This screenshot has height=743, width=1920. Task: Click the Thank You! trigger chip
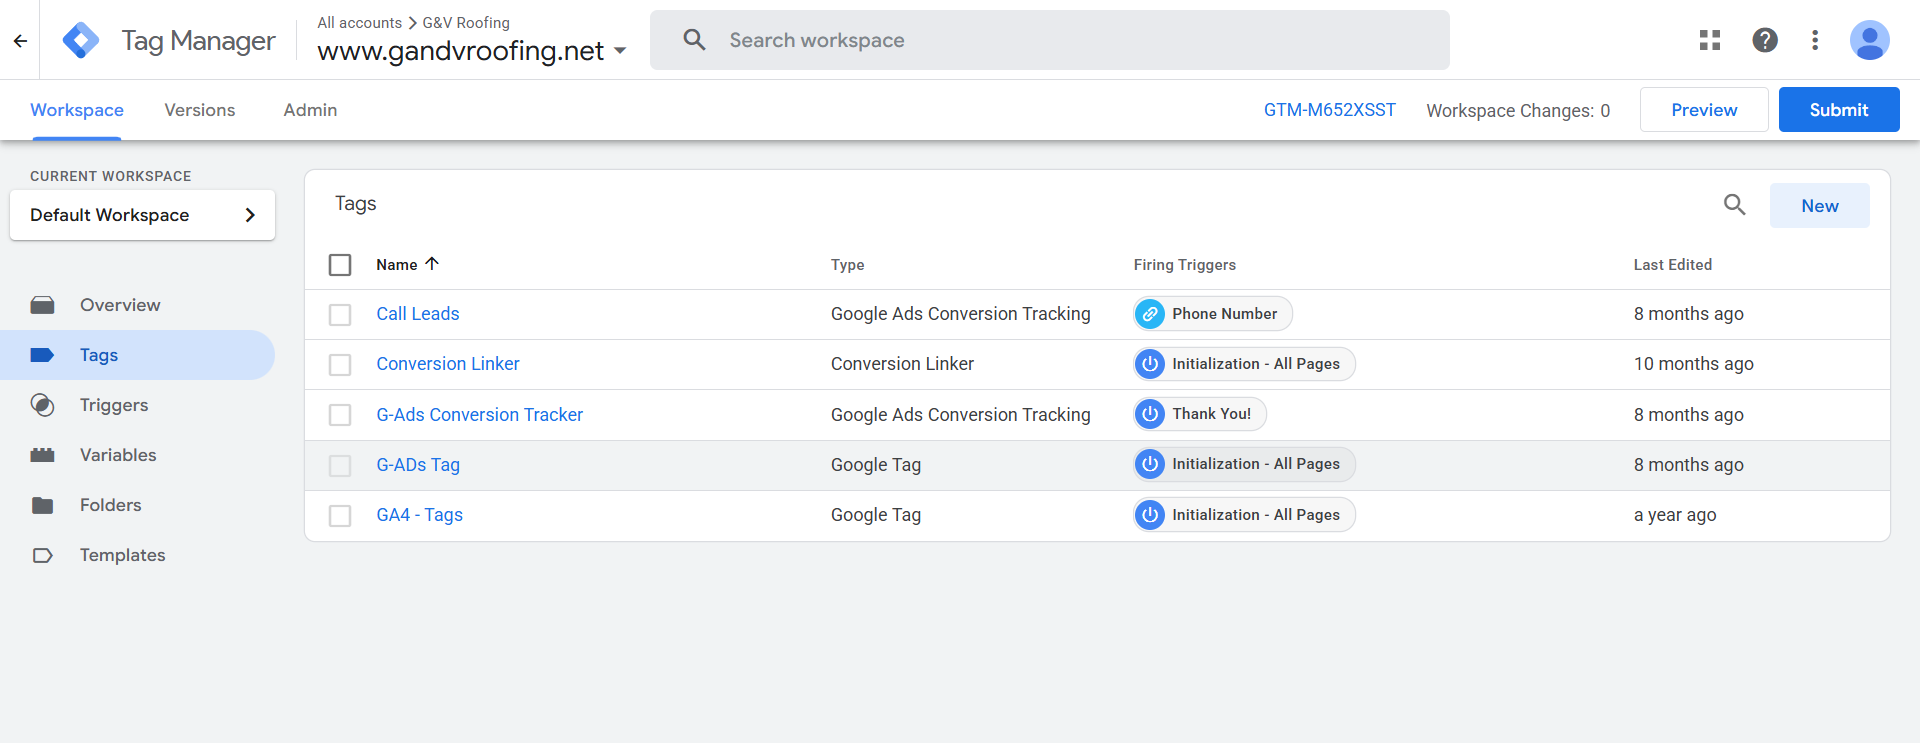[1200, 414]
